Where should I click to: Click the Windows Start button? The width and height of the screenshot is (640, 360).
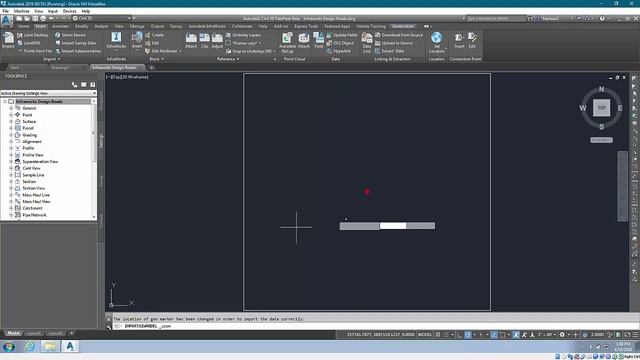pos(9,347)
